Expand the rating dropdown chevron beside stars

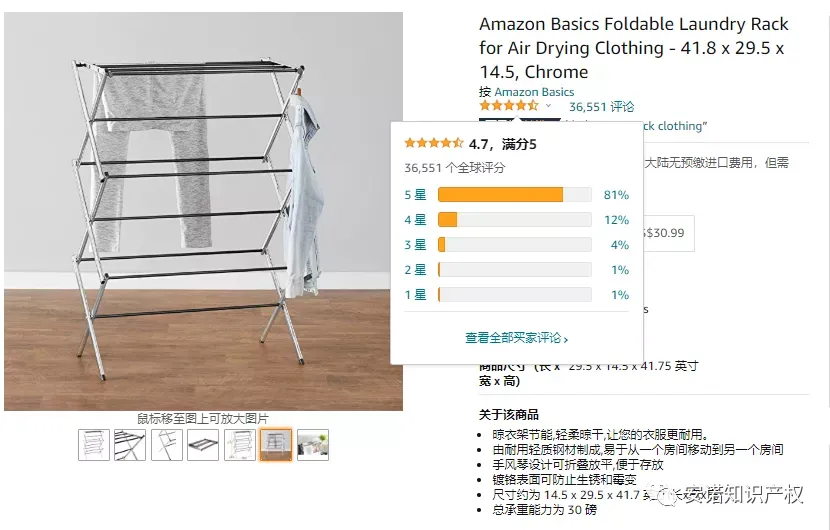point(548,106)
